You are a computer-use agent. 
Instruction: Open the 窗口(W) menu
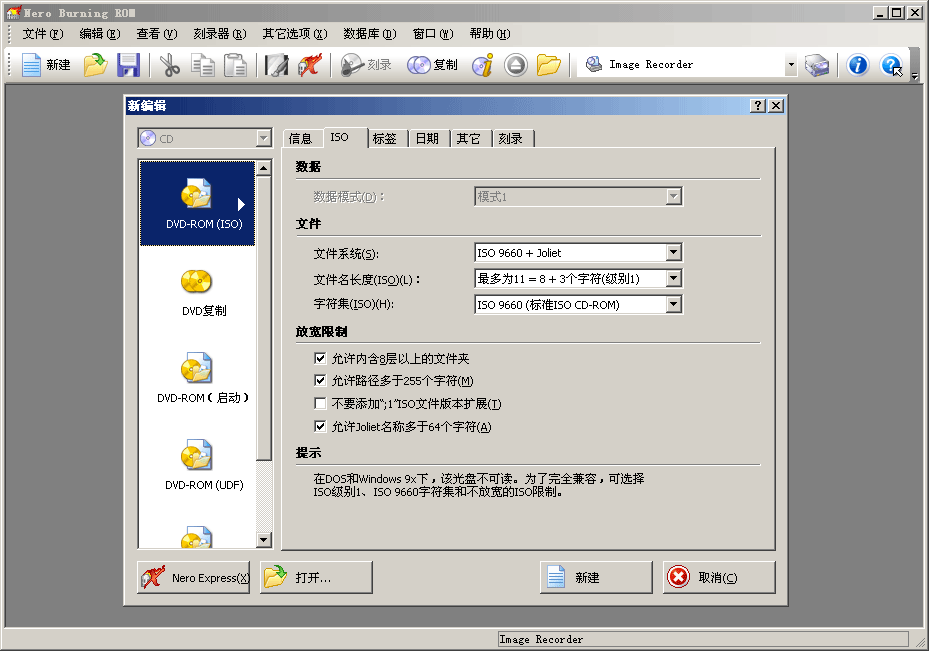point(433,34)
